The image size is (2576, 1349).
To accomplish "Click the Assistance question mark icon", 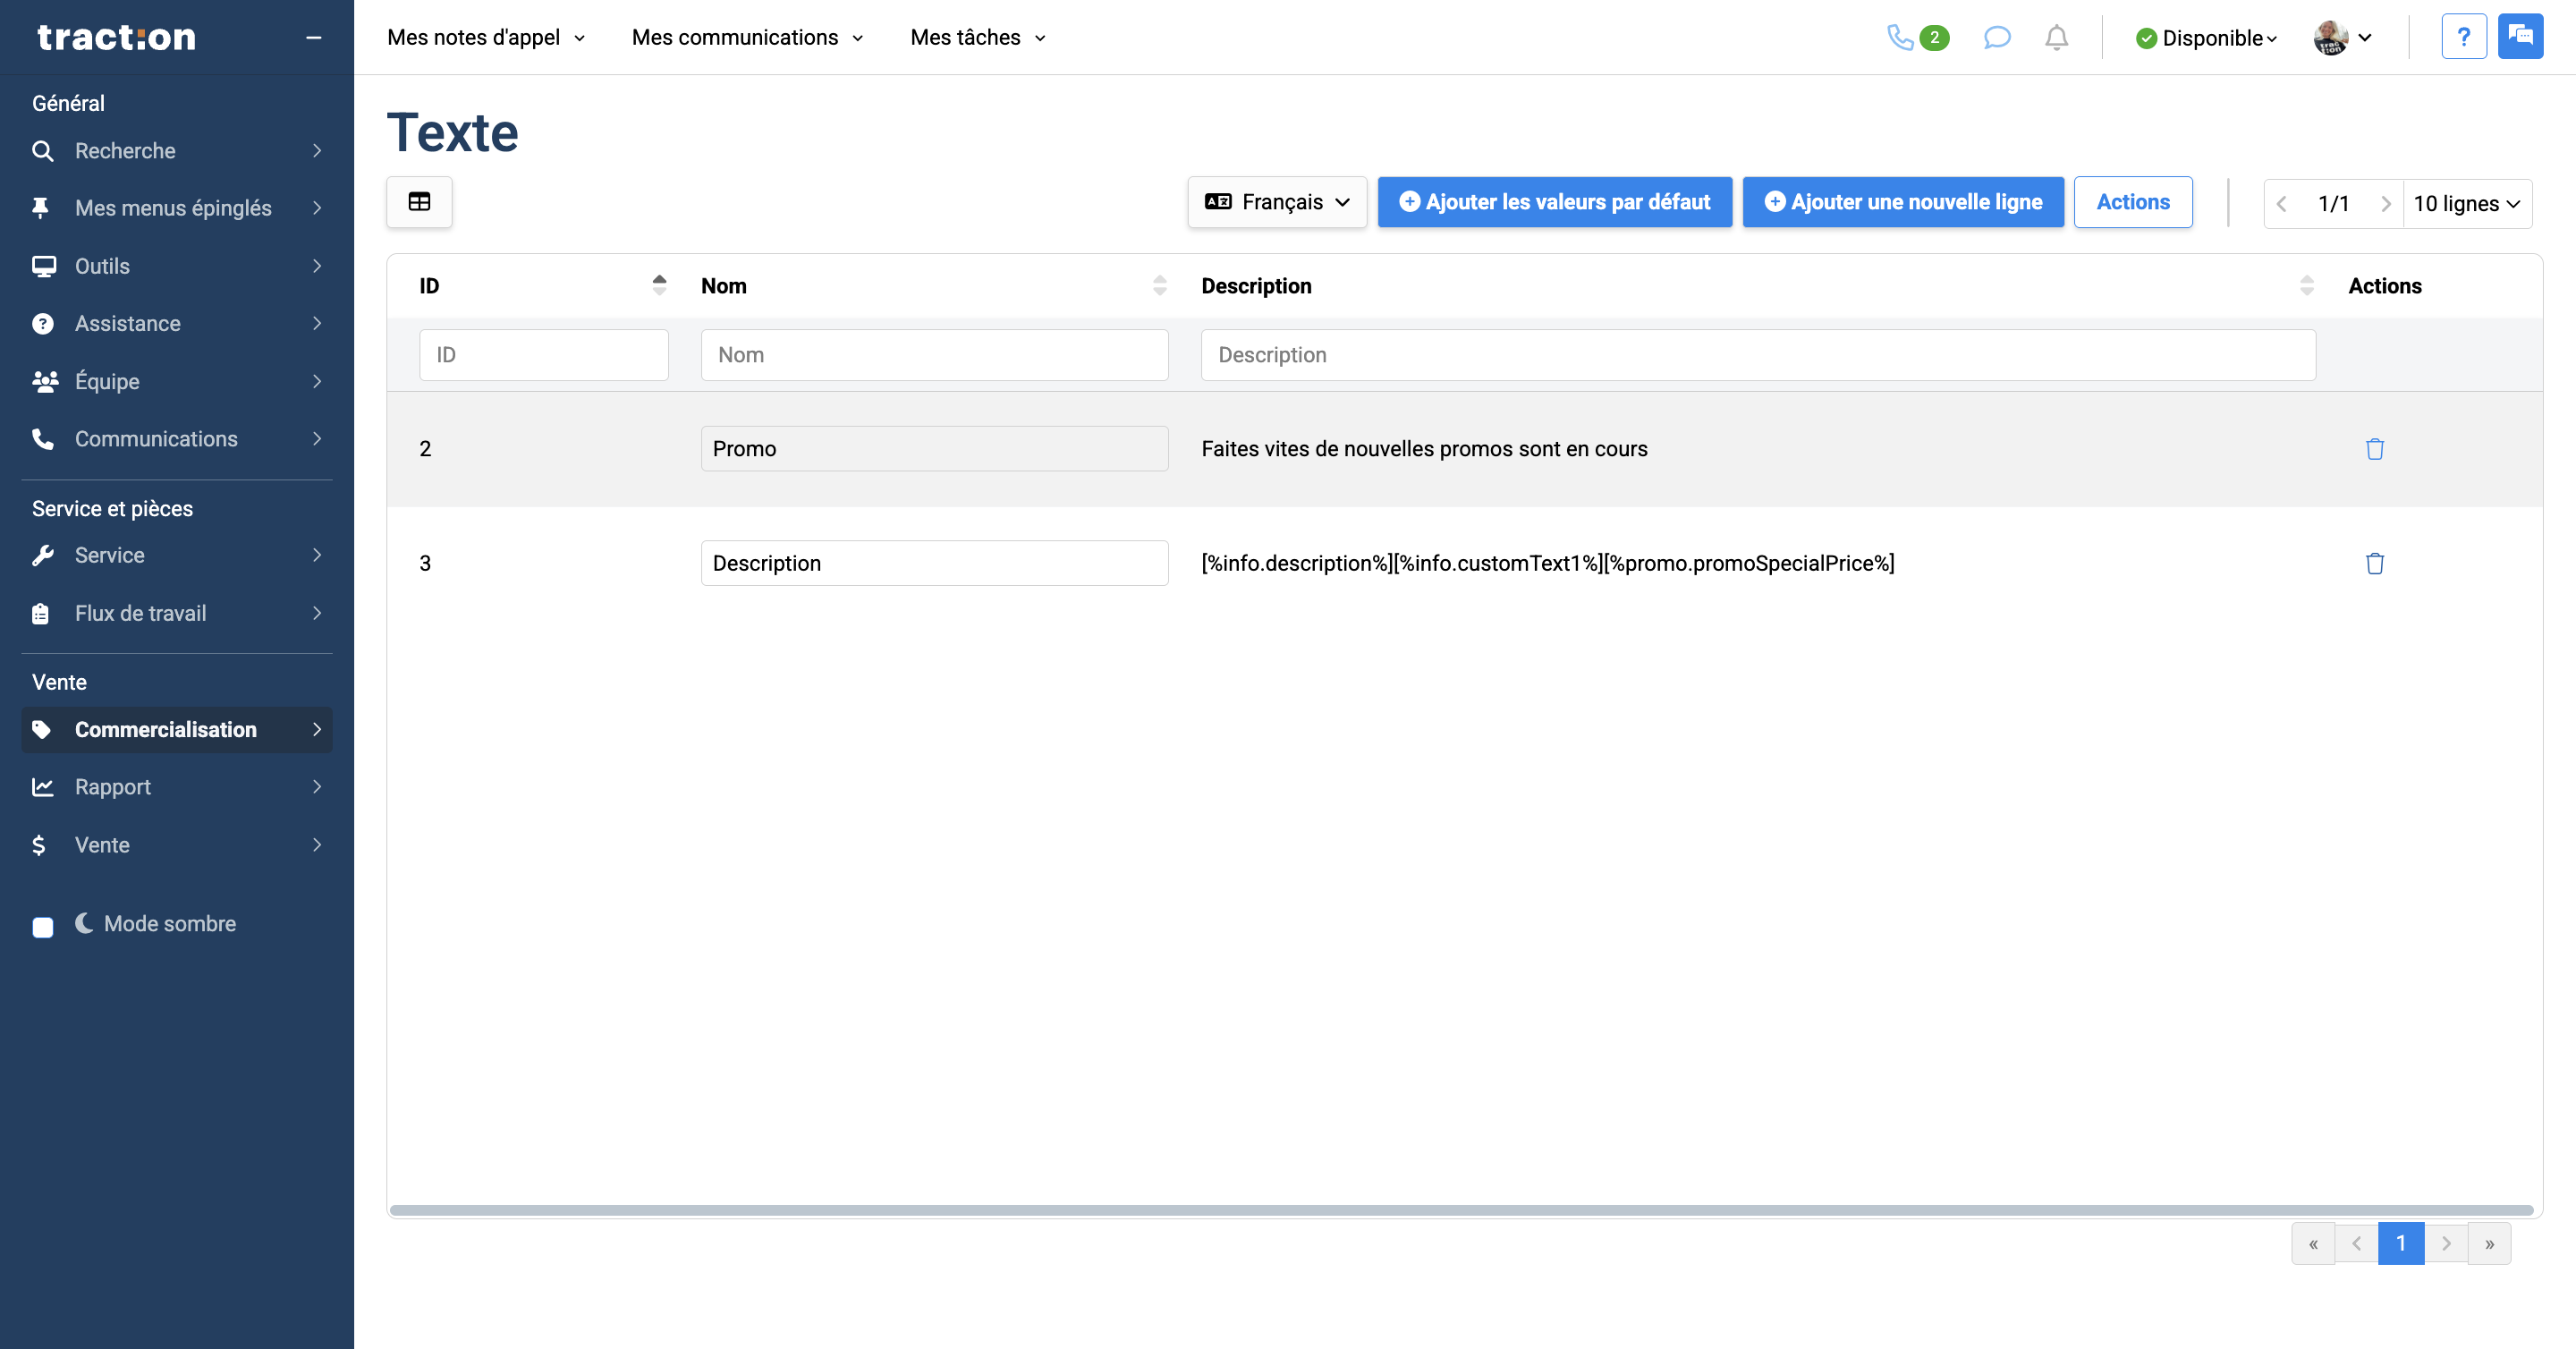I will [43, 323].
